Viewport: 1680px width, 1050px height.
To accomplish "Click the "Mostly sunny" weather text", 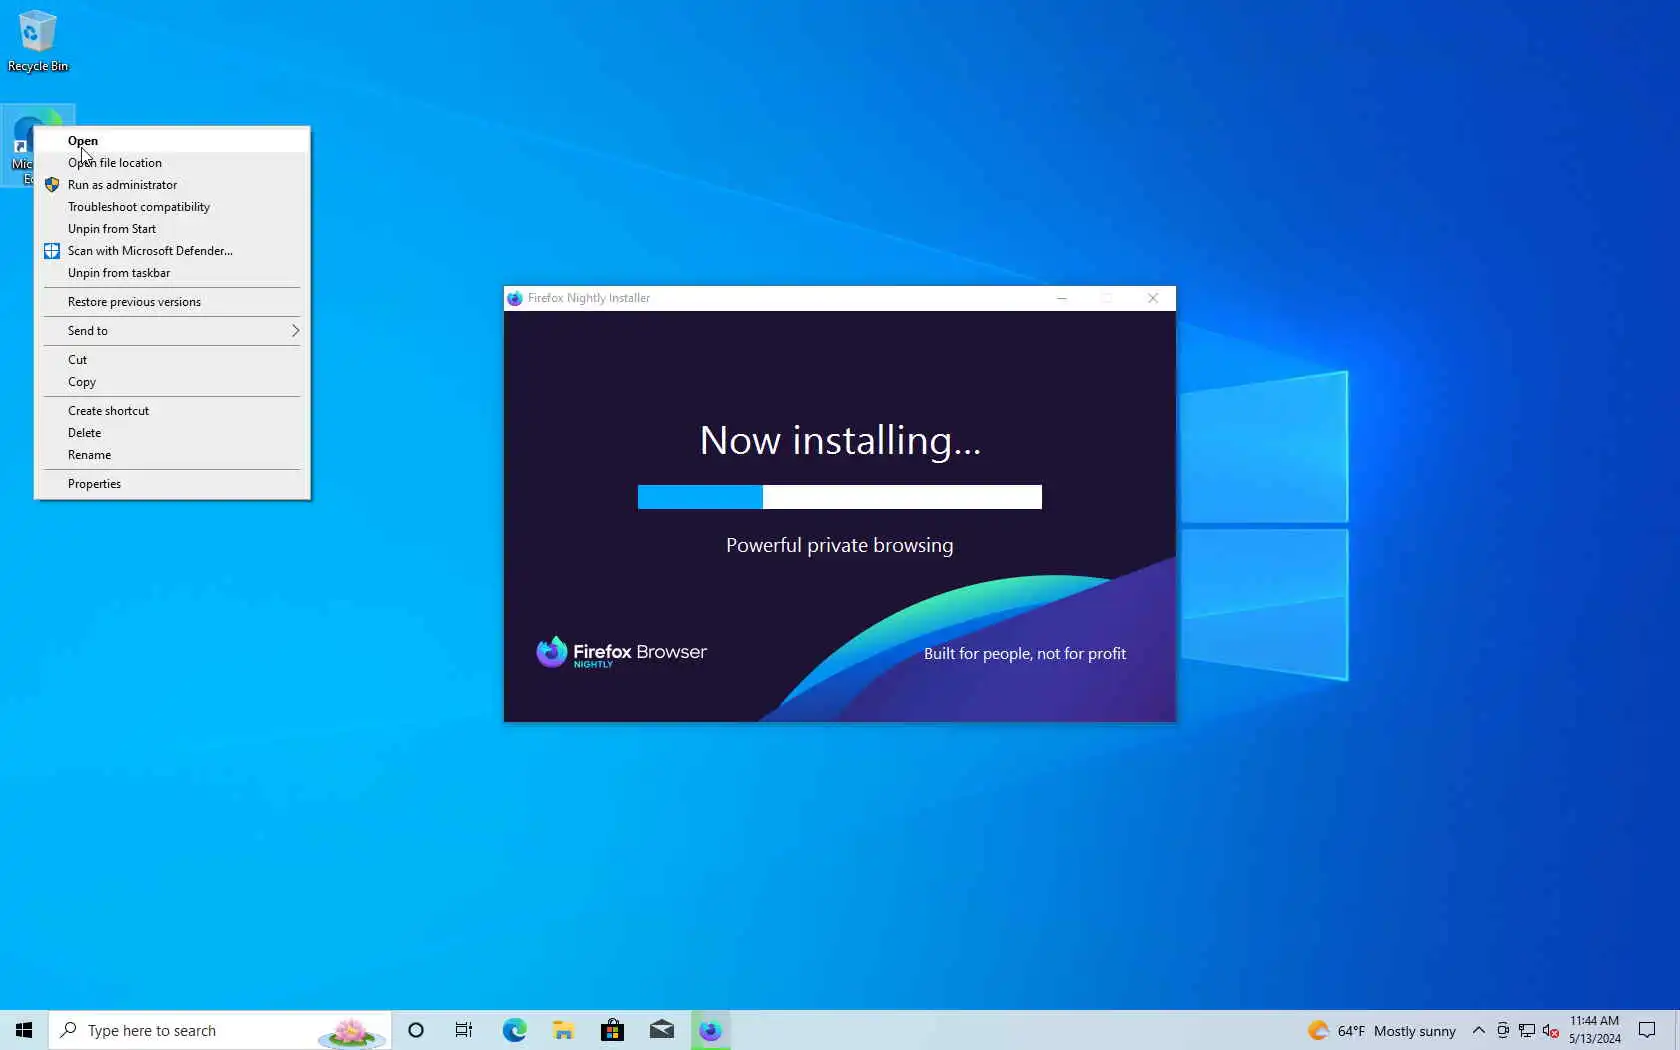I will [x=1414, y=1031].
